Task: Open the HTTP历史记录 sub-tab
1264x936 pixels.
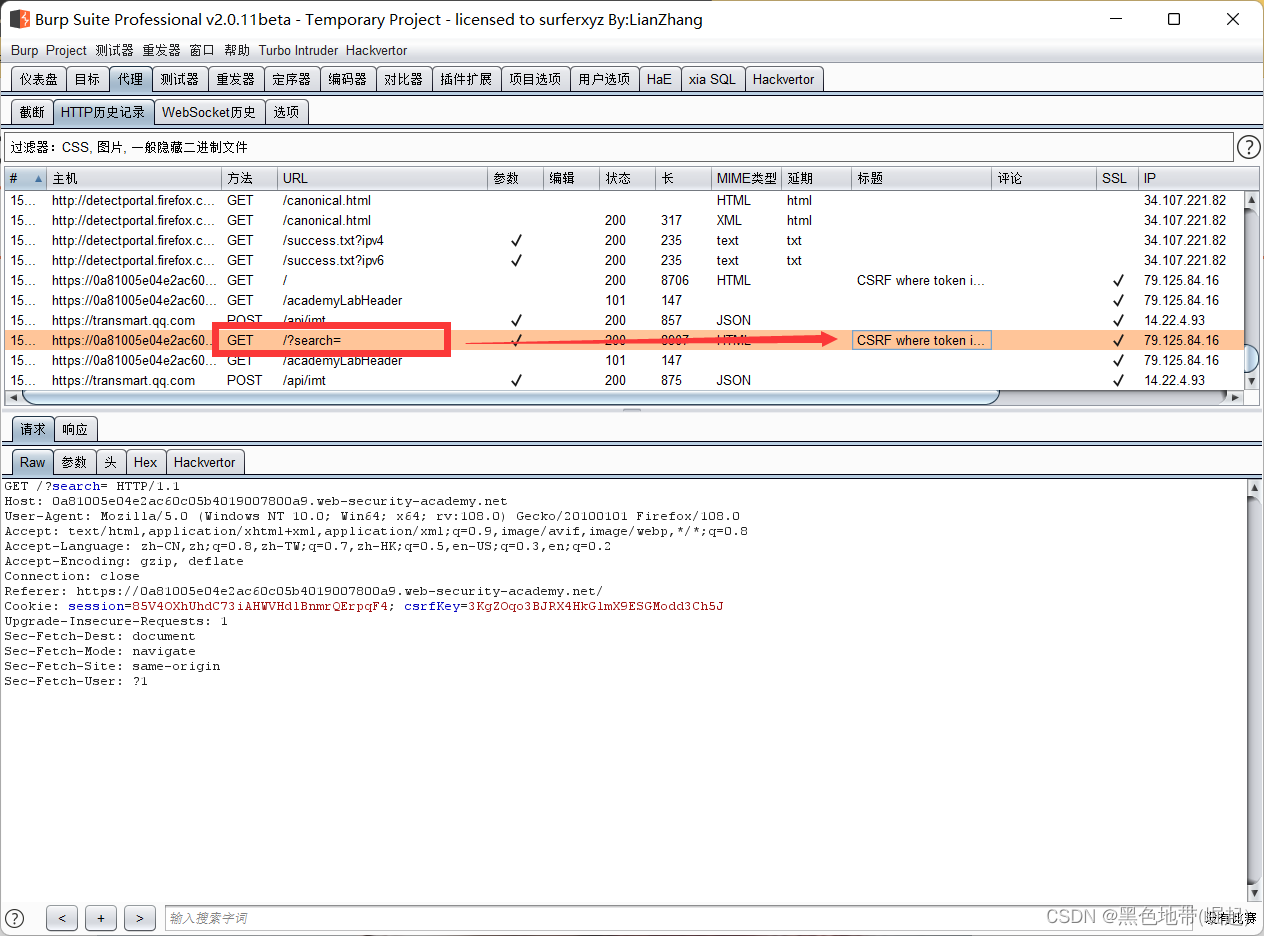Action: click(x=103, y=112)
